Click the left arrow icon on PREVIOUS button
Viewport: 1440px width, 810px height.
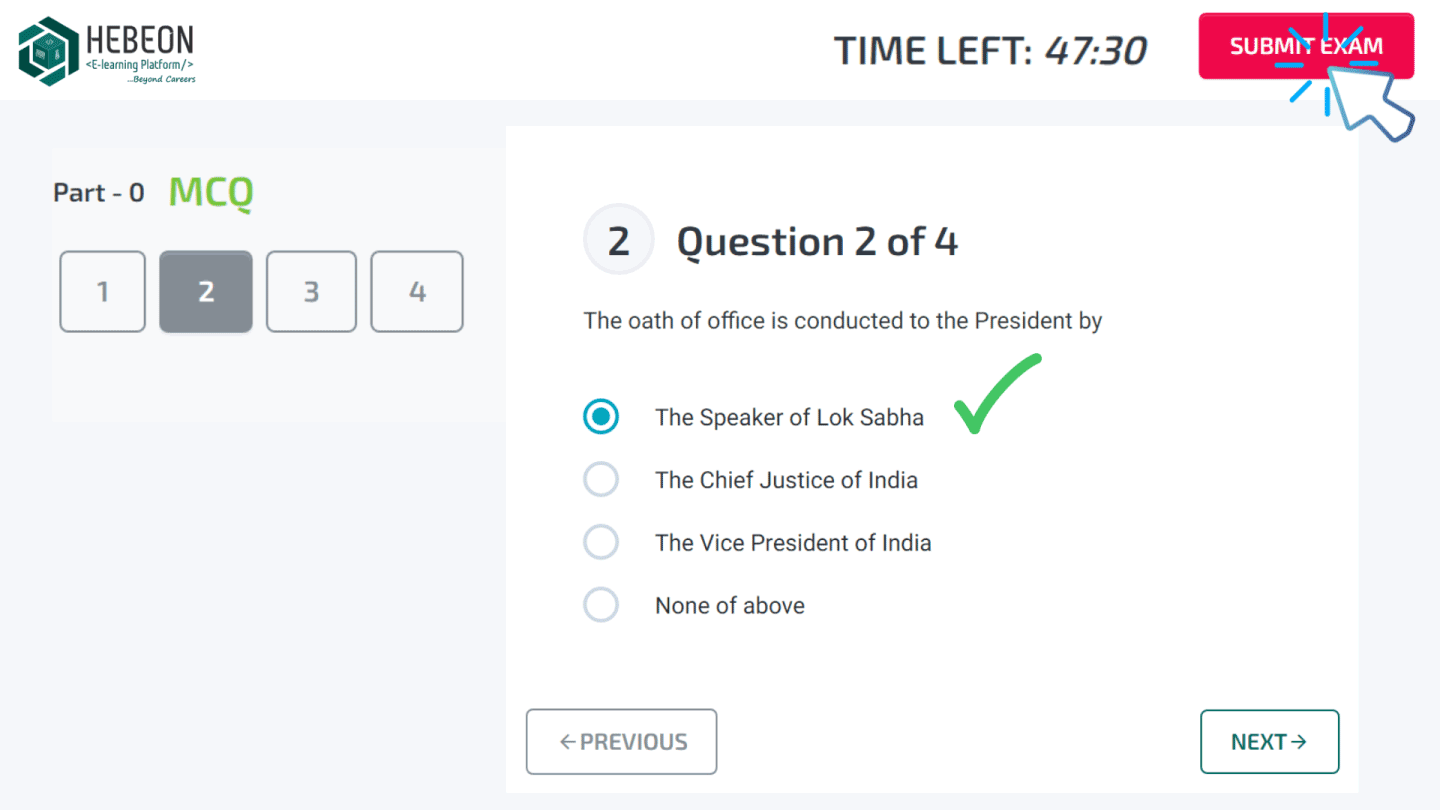566,741
